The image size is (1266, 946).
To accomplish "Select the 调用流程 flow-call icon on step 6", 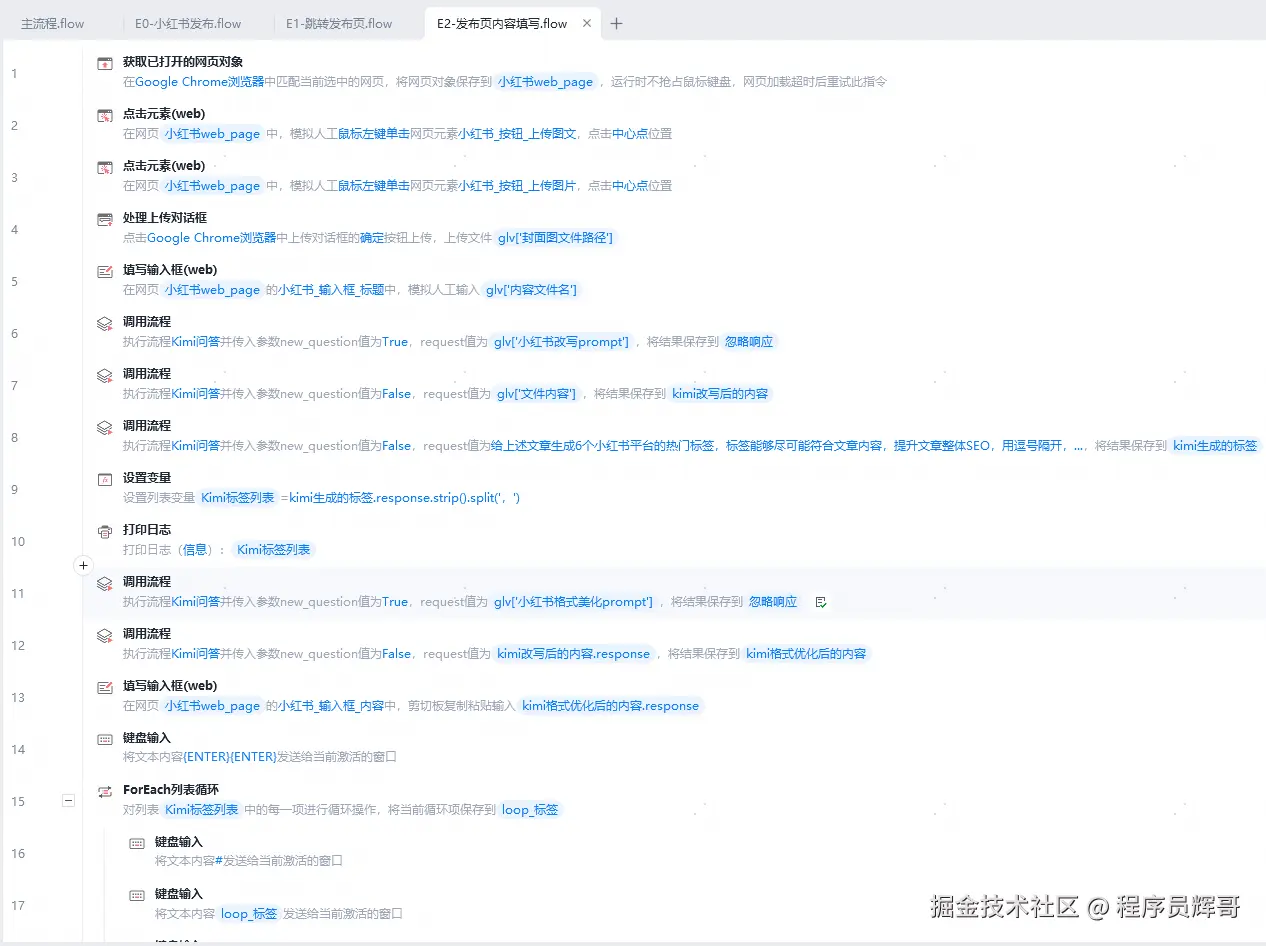I will 104,322.
